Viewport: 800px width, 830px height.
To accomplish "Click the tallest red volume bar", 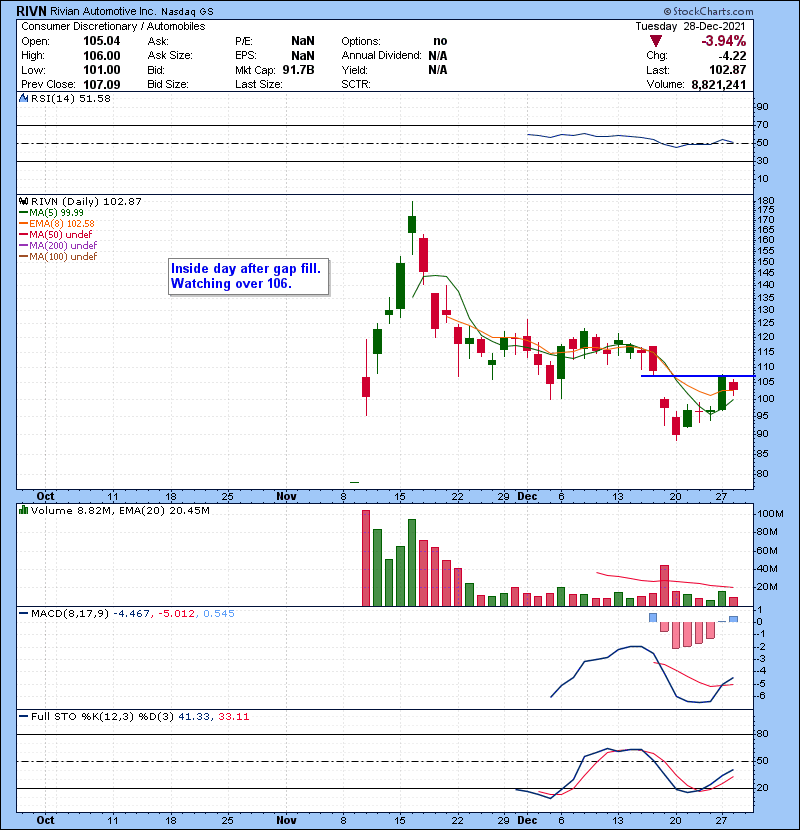I will coord(366,558).
